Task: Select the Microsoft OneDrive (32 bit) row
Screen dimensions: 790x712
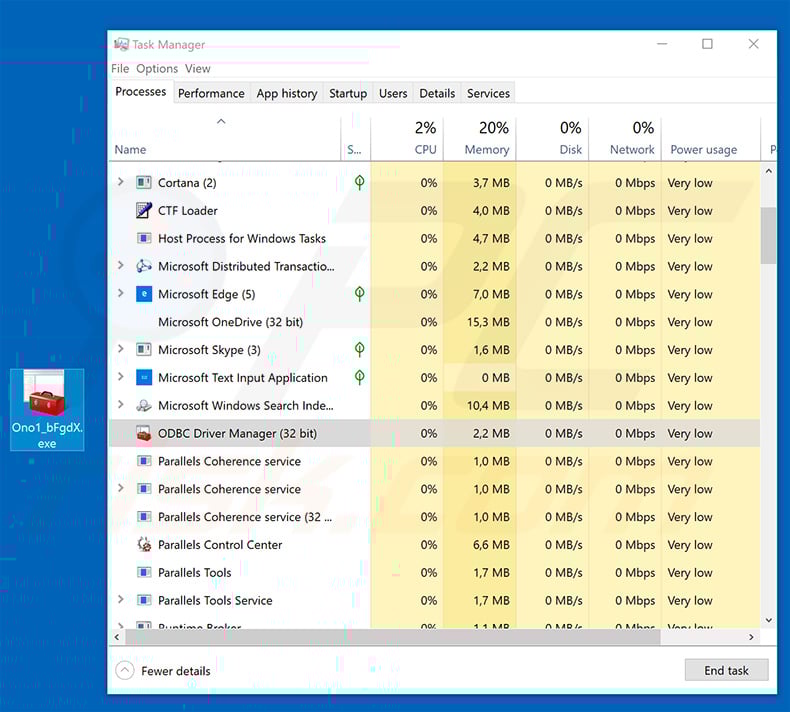Action: (x=435, y=321)
